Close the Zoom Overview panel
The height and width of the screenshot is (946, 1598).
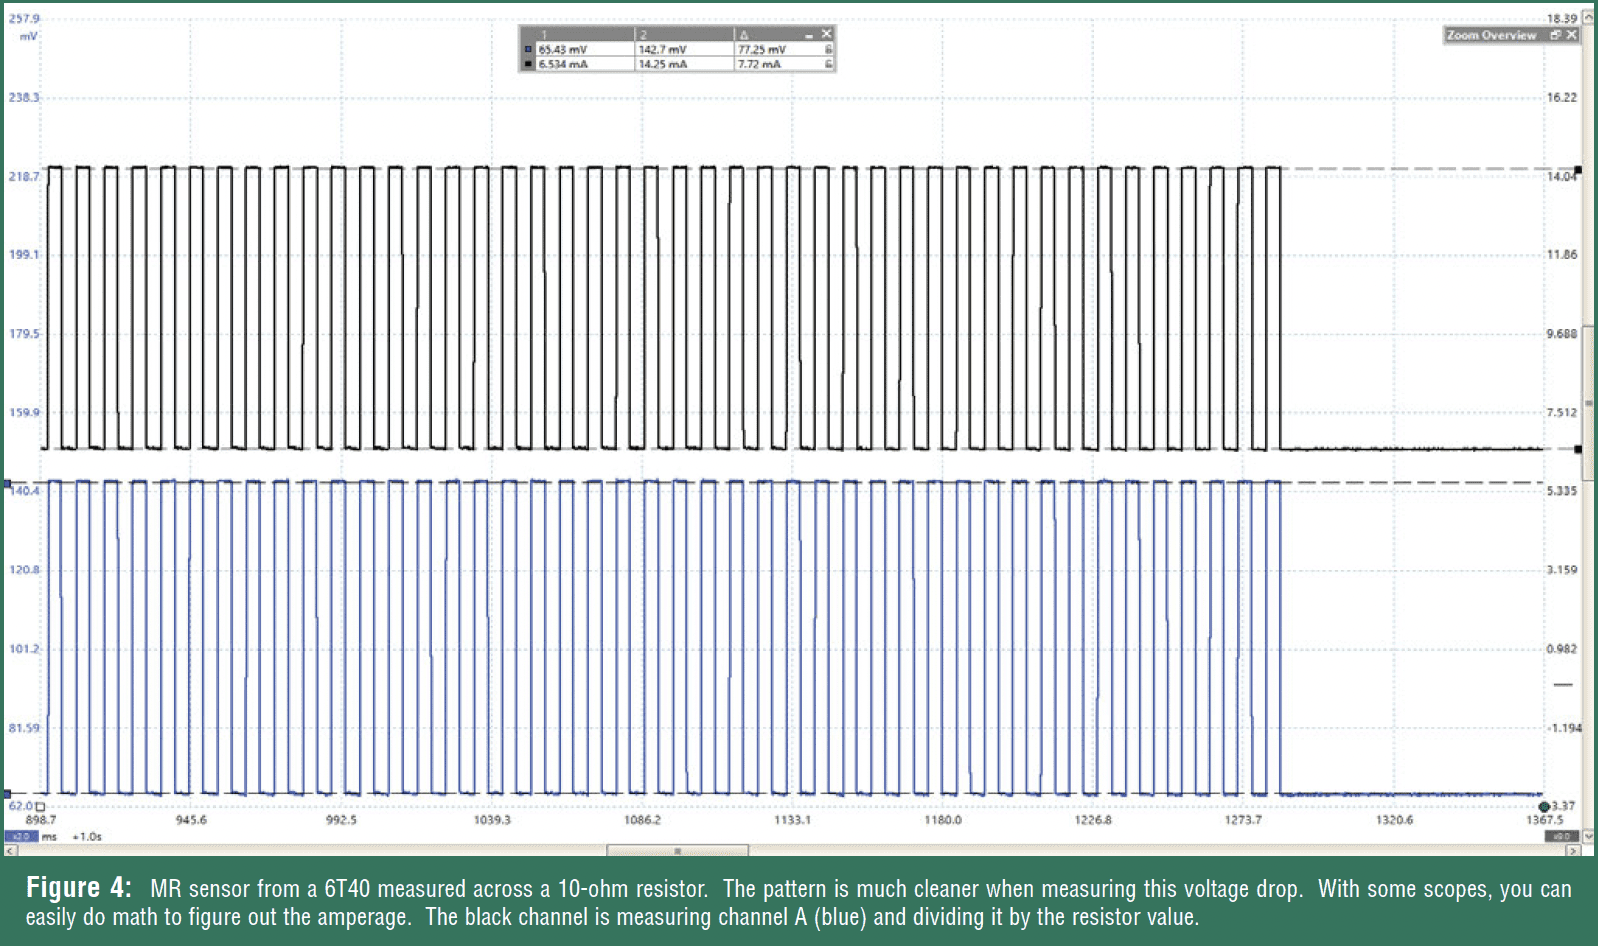(1572, 35)
